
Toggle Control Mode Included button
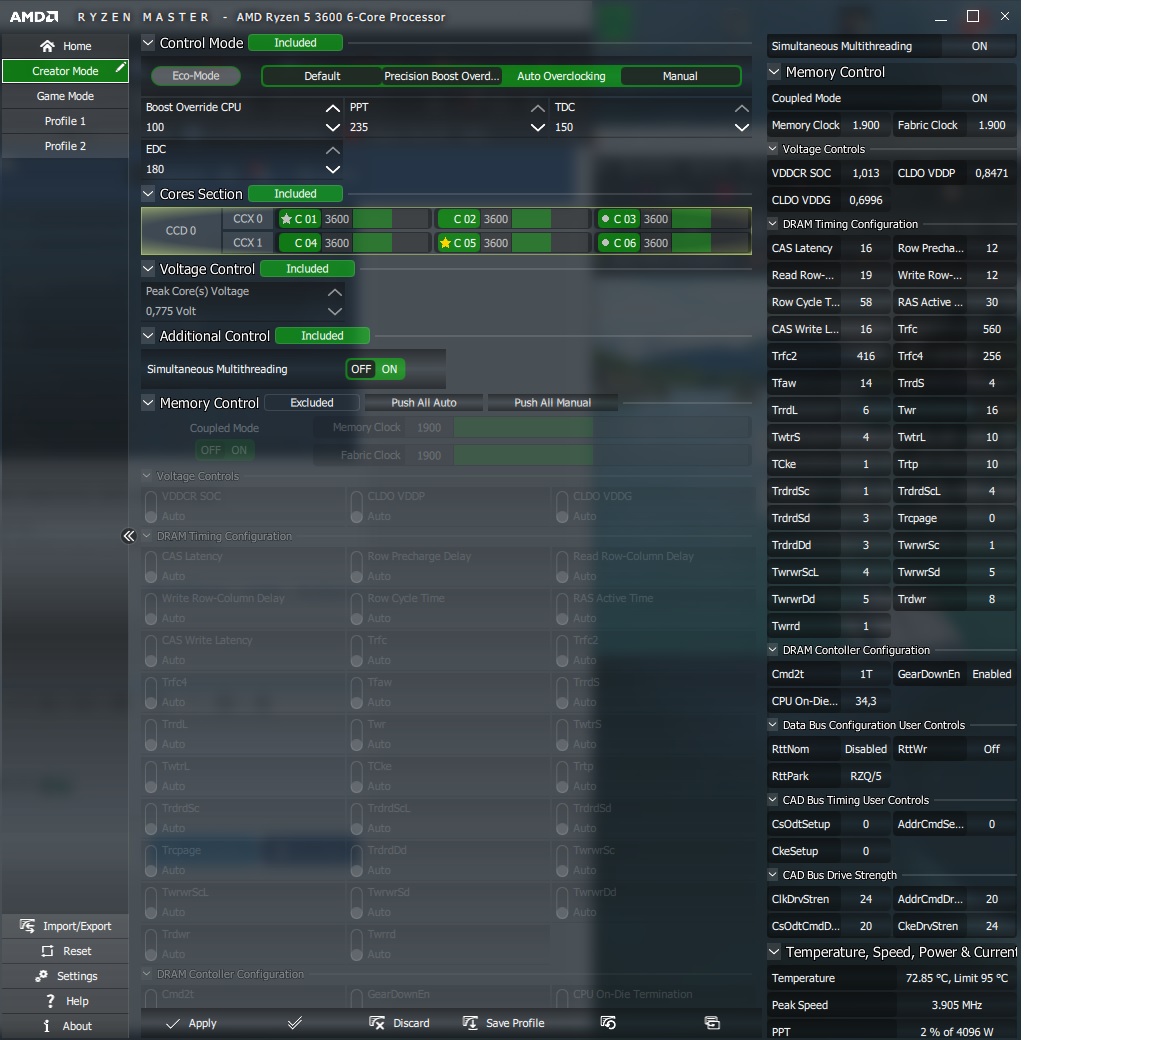point(295,43)
